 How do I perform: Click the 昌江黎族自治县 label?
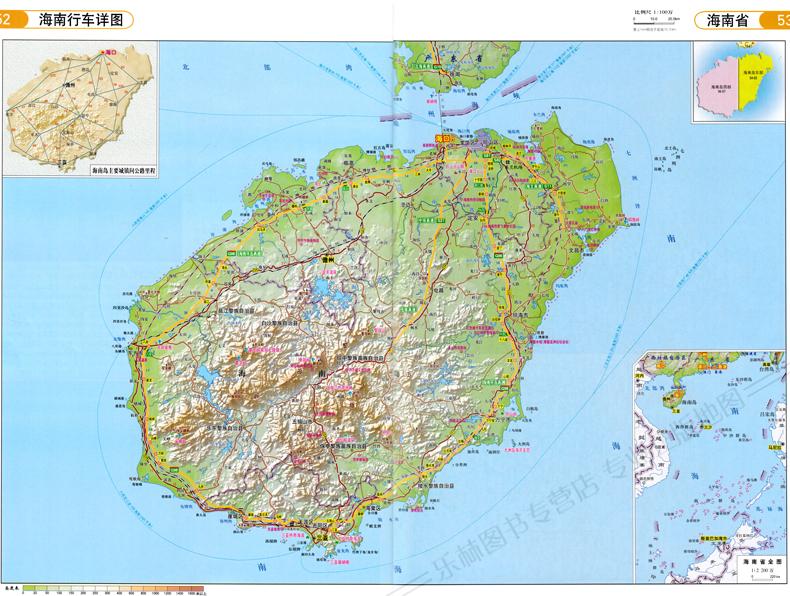pyautogui.click(x=237, y=311)
